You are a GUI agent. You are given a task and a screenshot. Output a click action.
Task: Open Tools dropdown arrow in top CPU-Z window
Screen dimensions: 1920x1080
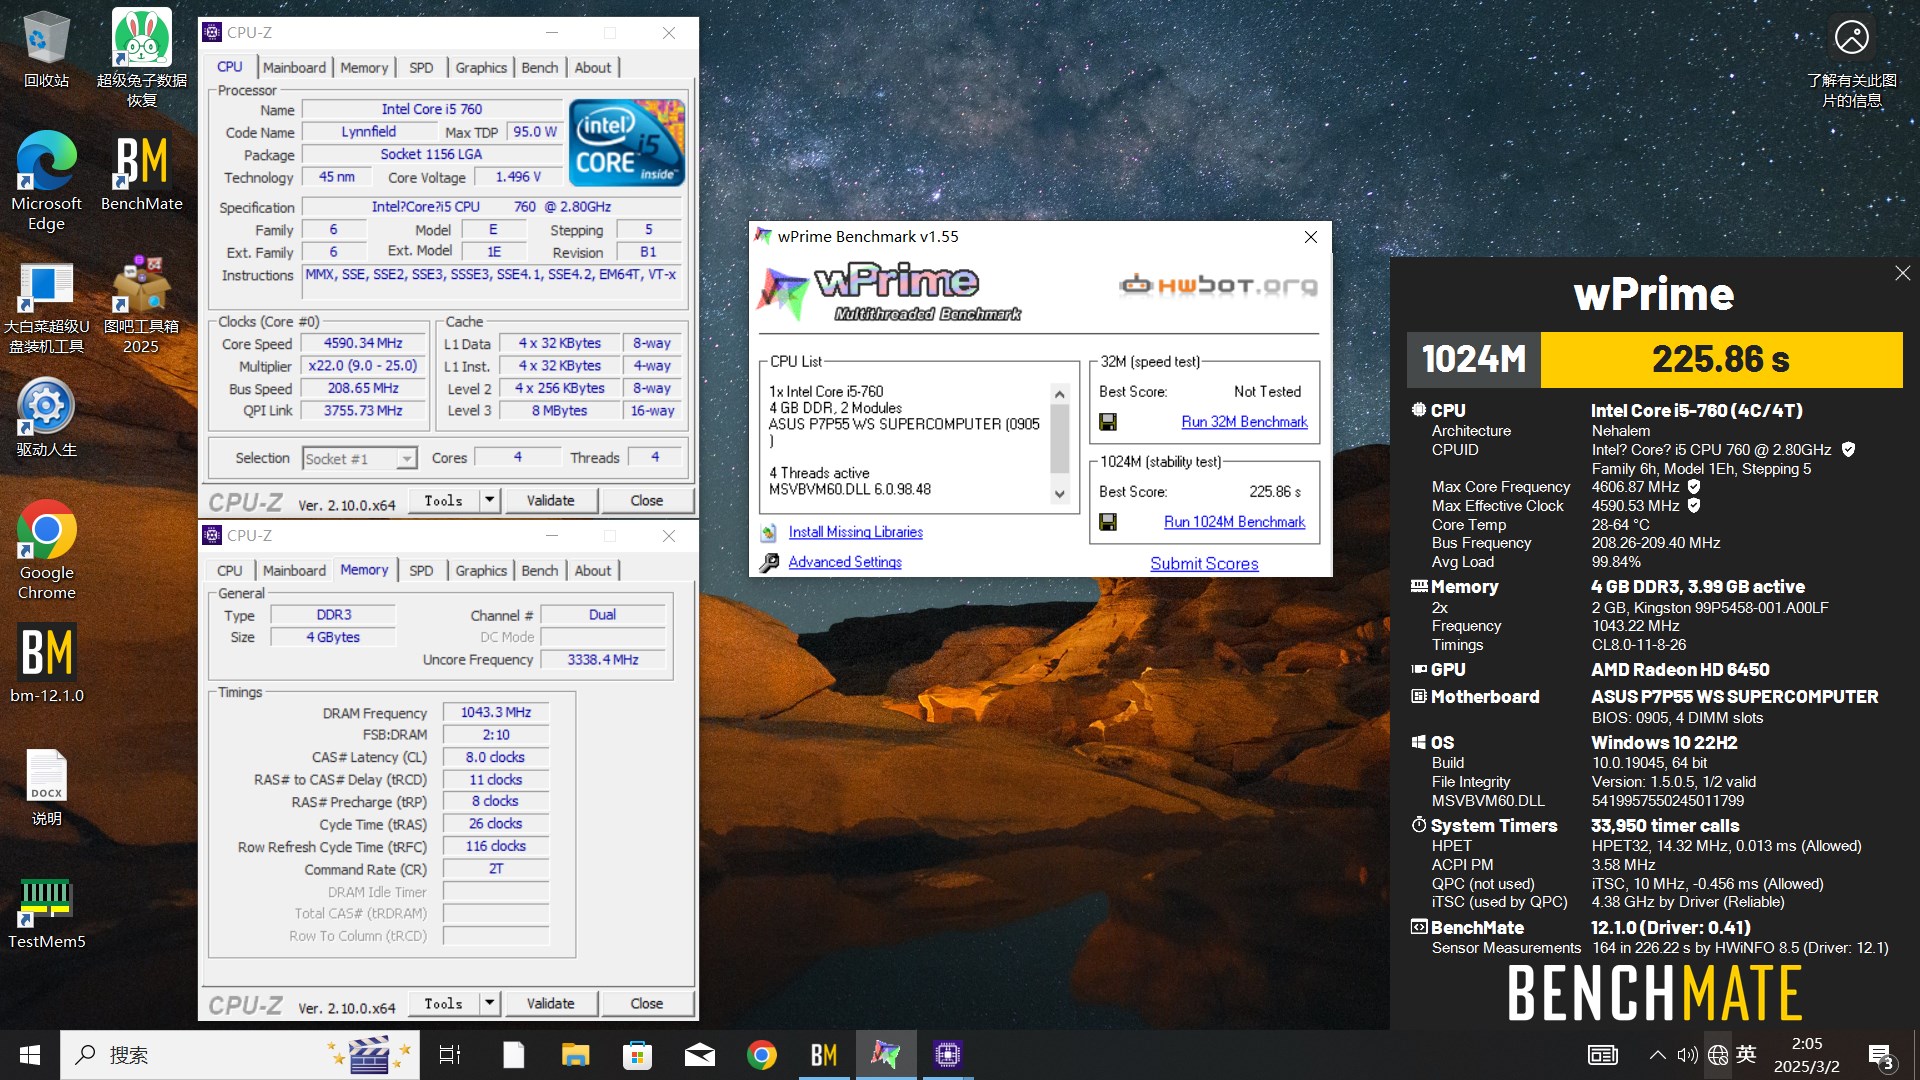489,500
